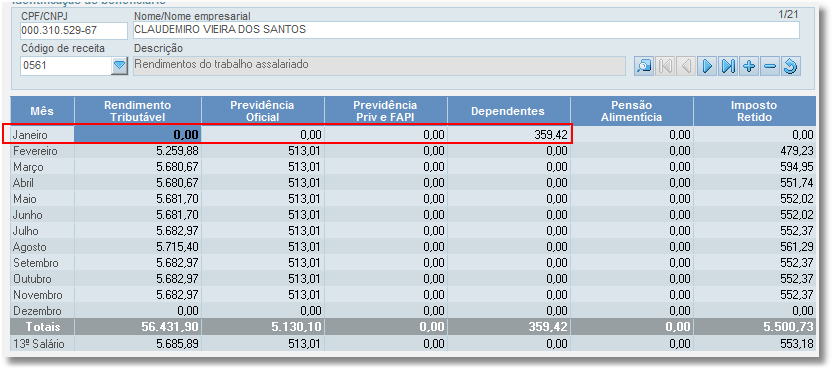The image size is (833, 371).
Task: Click the Descrição field Rendimentos do trabalho
Action: pos(379,66)
